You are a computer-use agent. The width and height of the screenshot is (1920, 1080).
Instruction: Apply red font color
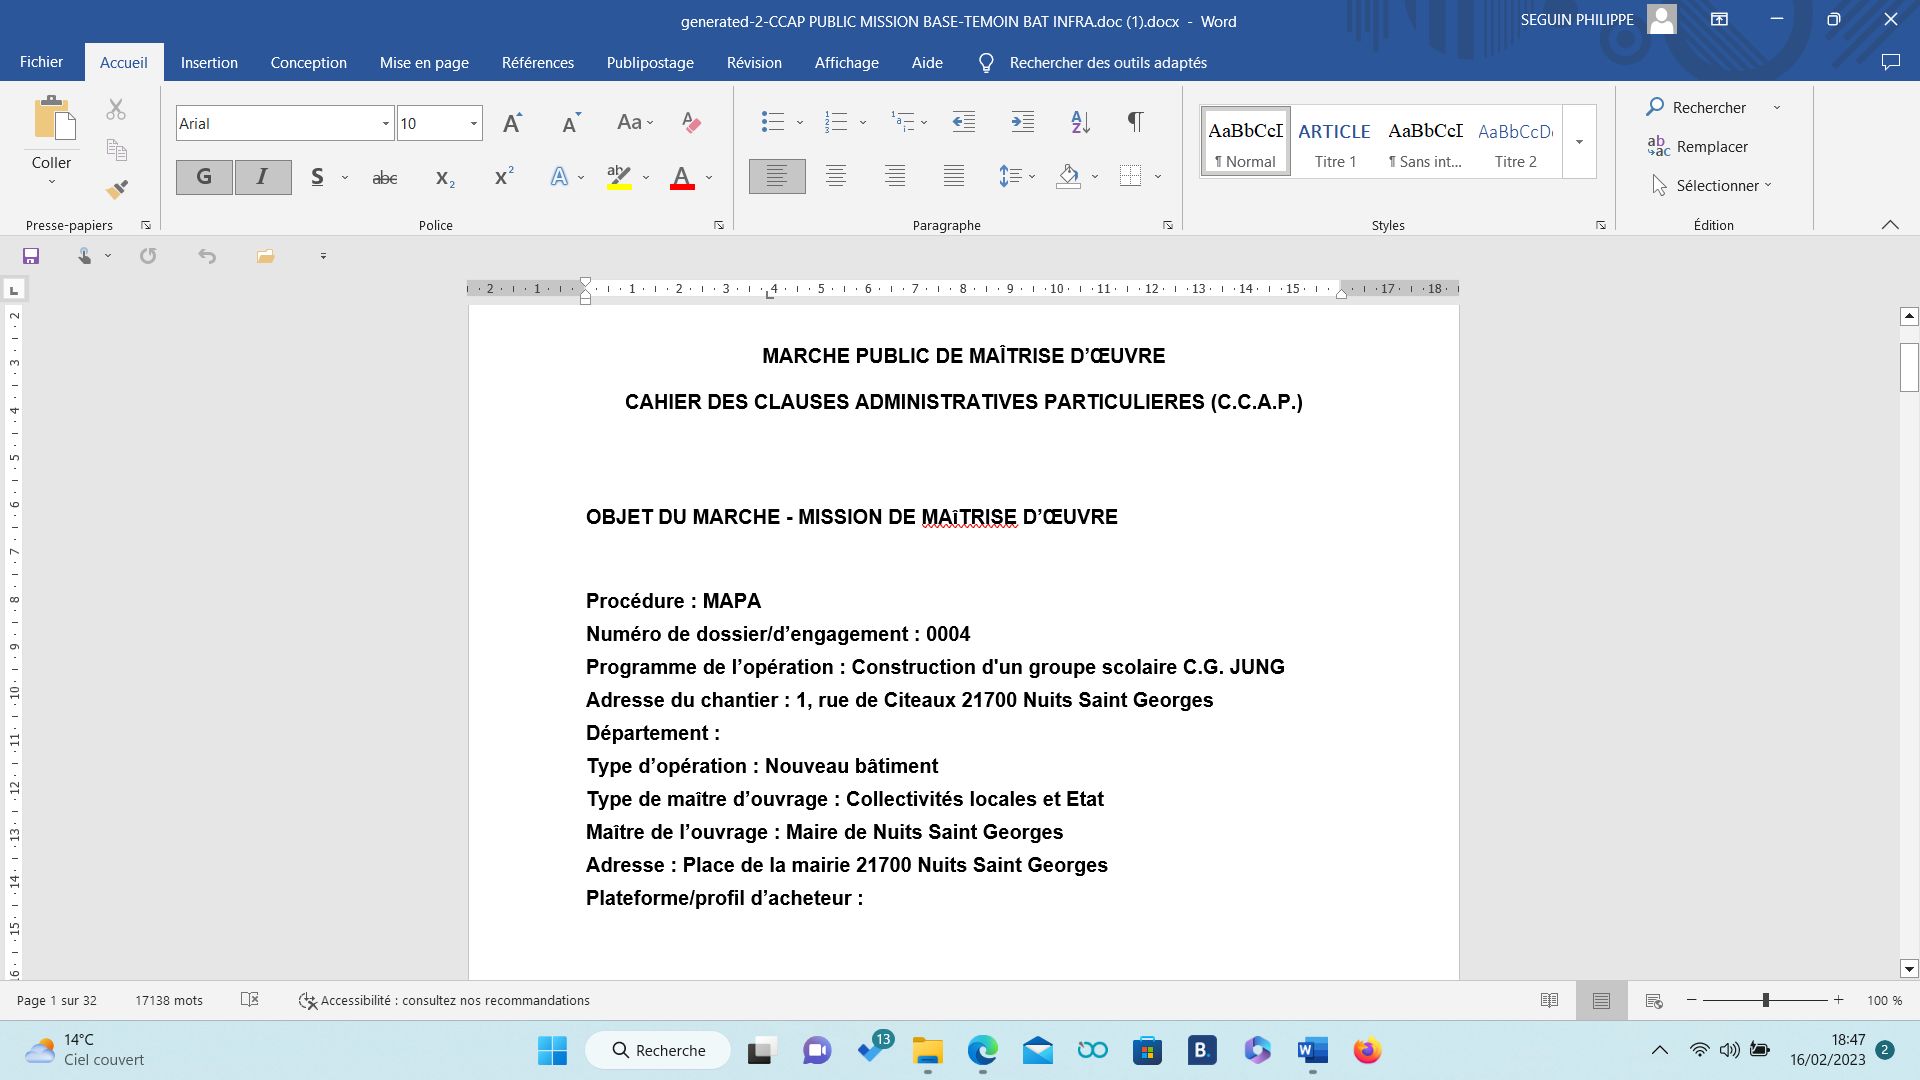[x=682, y=178]
